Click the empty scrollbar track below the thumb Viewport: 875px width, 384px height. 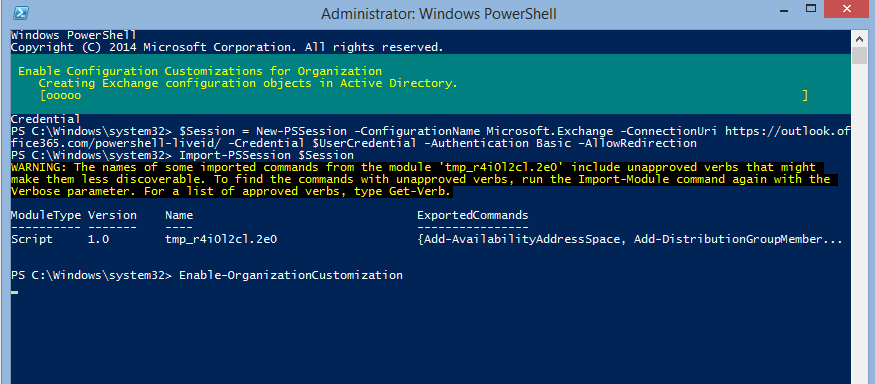(x=859, y=223)
